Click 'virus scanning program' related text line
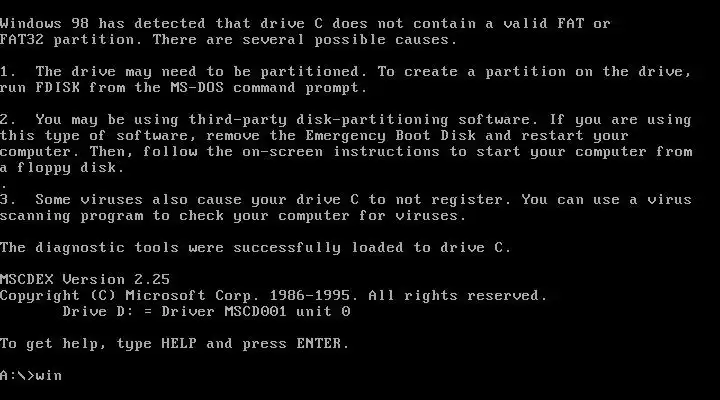 (x=233, y=216)
